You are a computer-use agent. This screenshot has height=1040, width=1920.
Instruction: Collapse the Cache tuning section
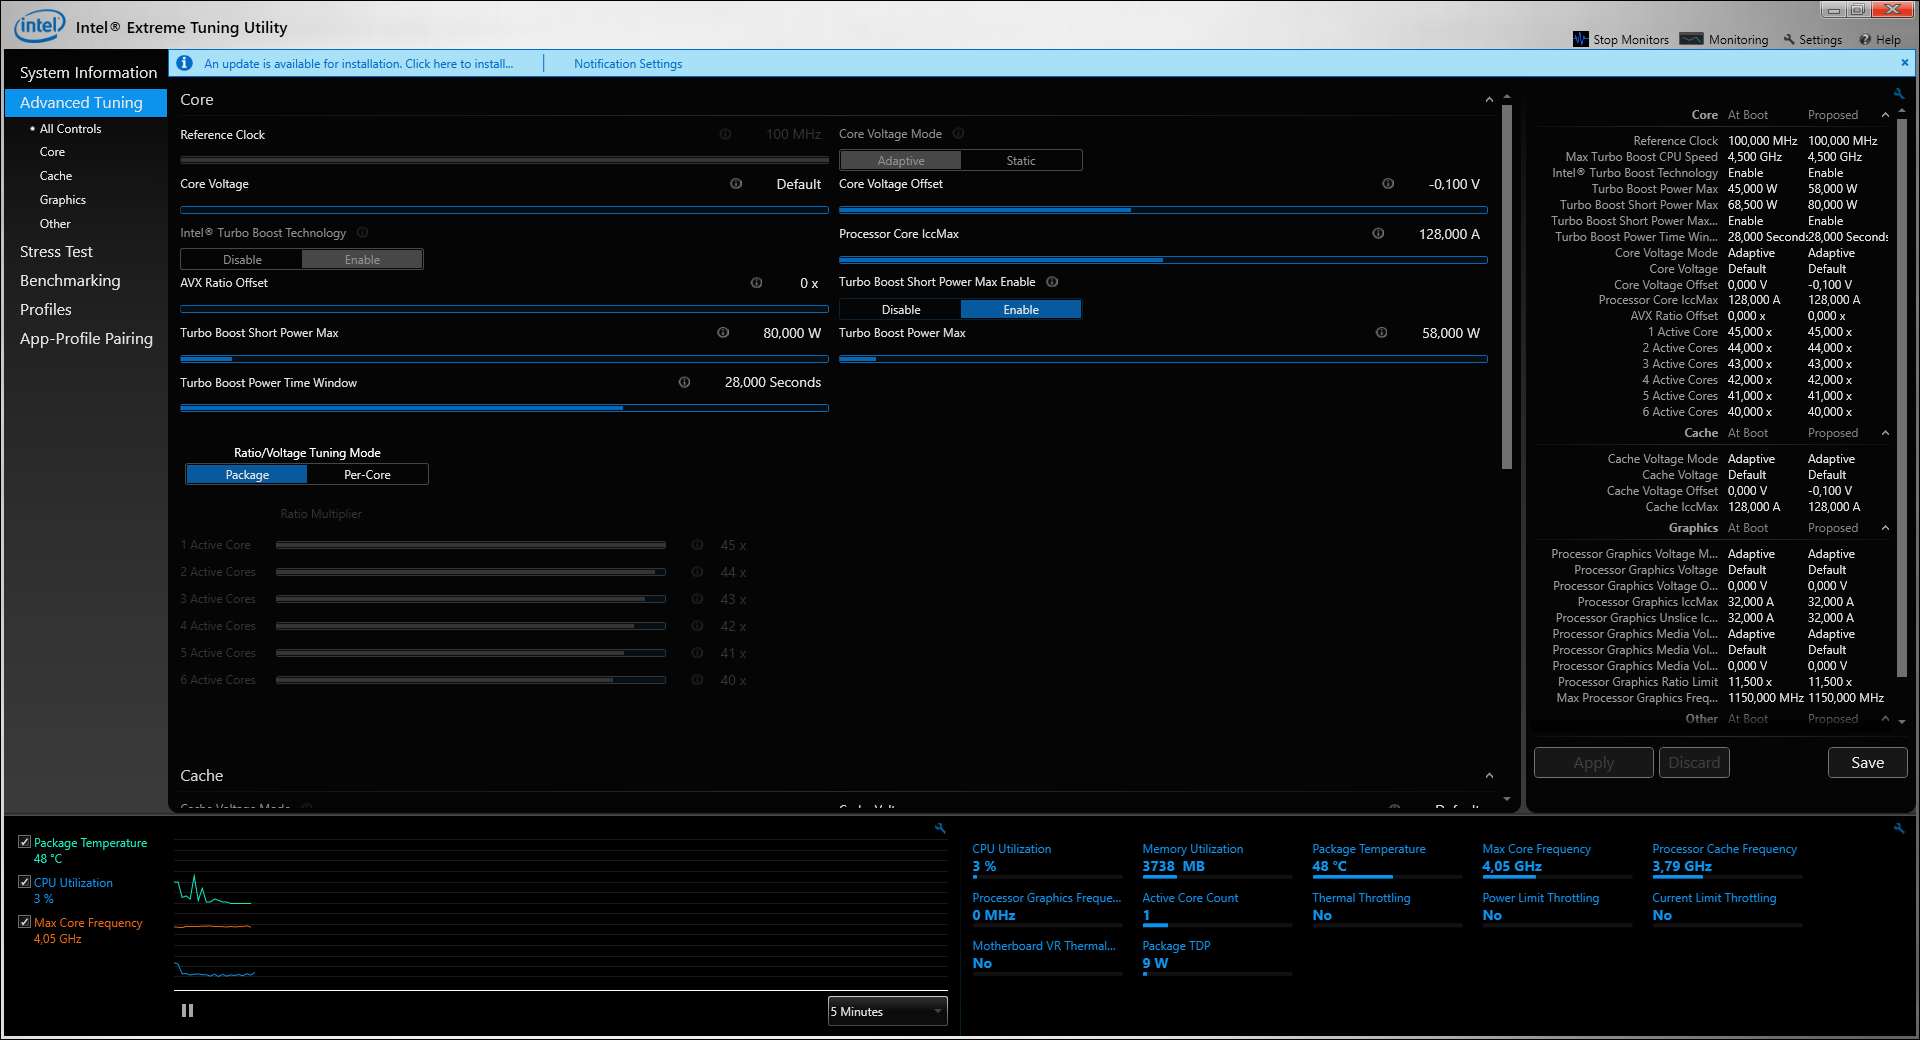click(x=1489, y=776)
